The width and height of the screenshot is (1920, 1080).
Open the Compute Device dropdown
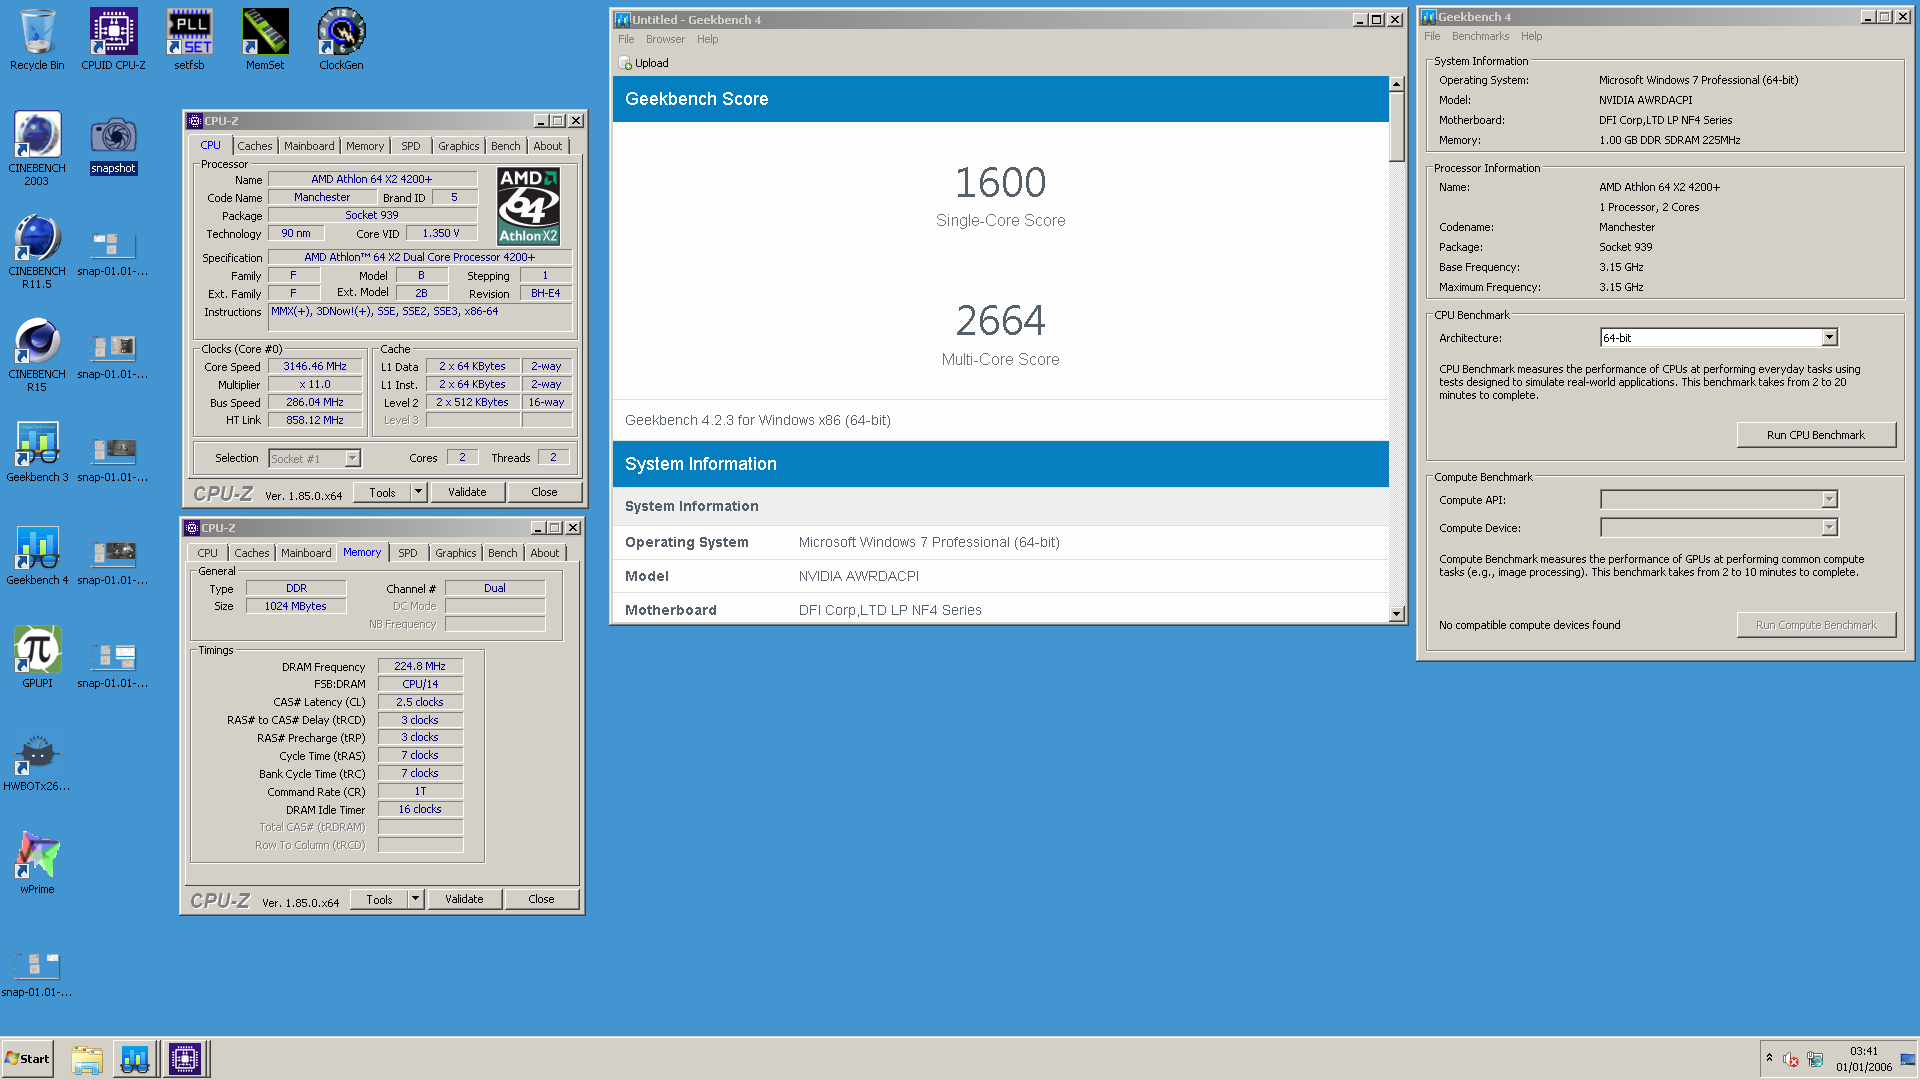tap(1829, 528)
